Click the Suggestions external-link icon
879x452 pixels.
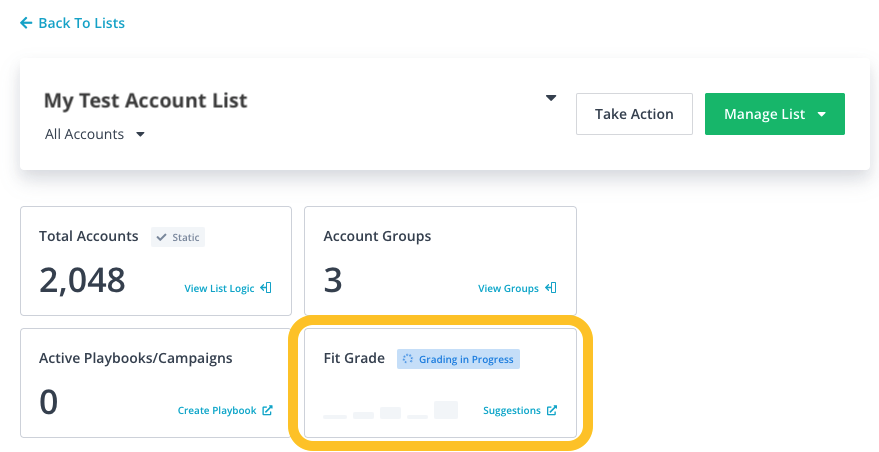point(552,410)
